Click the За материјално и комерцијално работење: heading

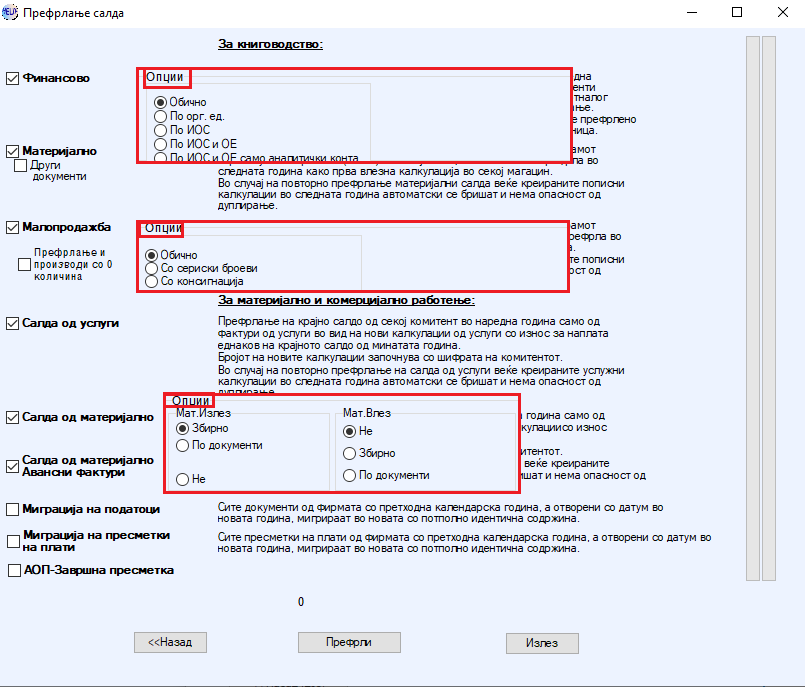point(347,300)
